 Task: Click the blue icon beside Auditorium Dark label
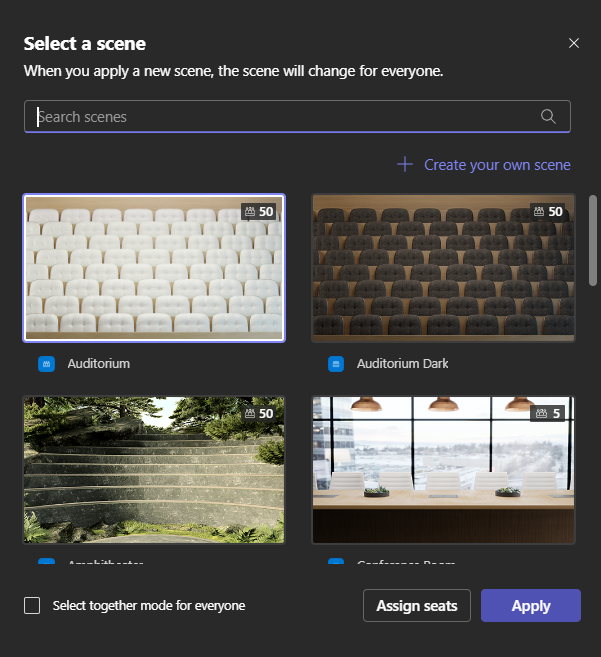click(x=336, y=364)
